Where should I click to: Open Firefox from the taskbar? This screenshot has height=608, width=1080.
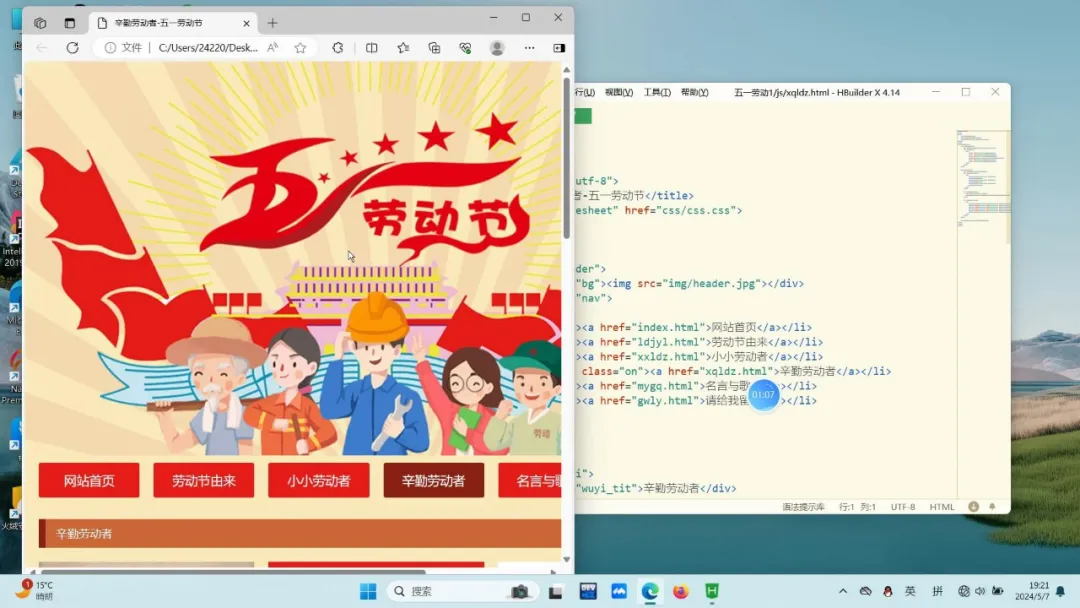point(681,591)
